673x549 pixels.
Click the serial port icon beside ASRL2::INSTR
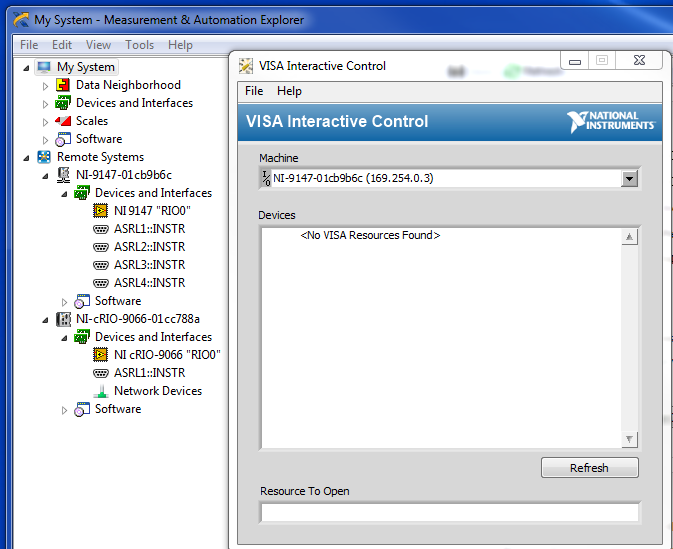[100, 247]
